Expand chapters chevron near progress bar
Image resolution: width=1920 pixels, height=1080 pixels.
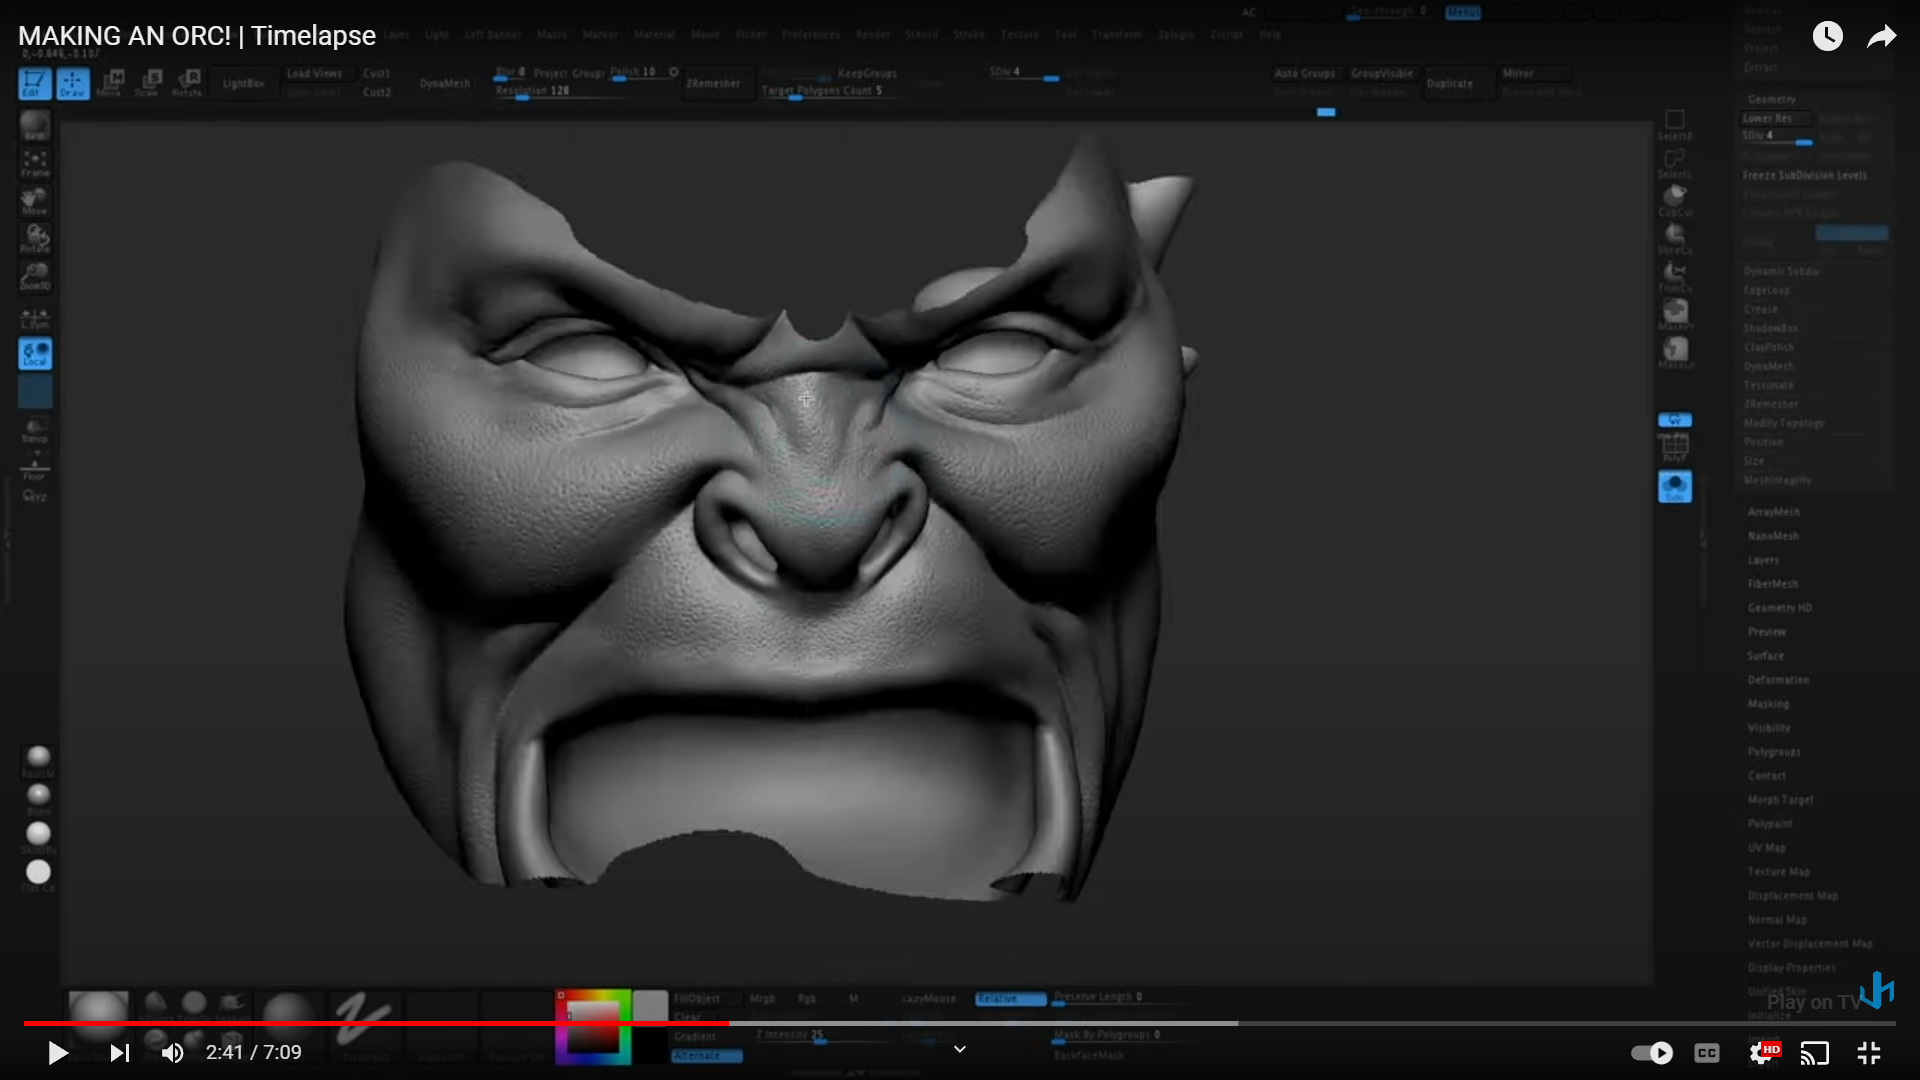(960, 1049)
